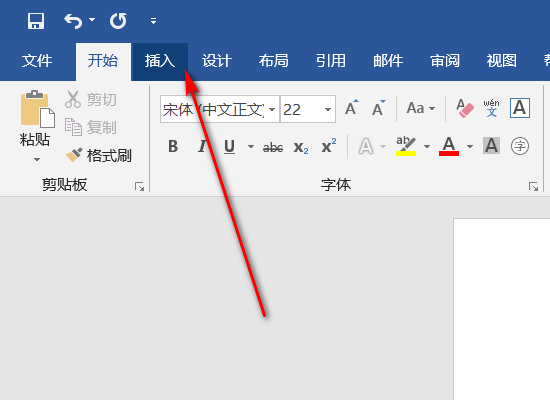Toggle strikethrough abc formatting

click(x=273, y=147)
